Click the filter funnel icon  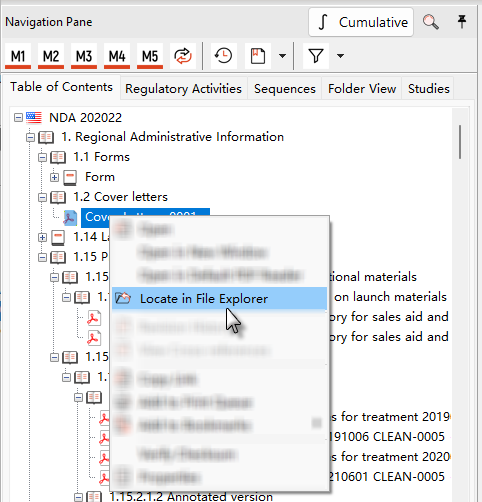[316, 56]
